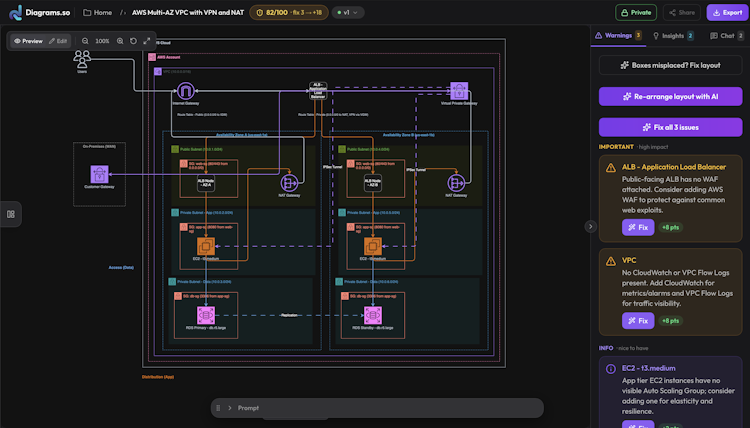Click the warning triangle on the VPC card

611,261
